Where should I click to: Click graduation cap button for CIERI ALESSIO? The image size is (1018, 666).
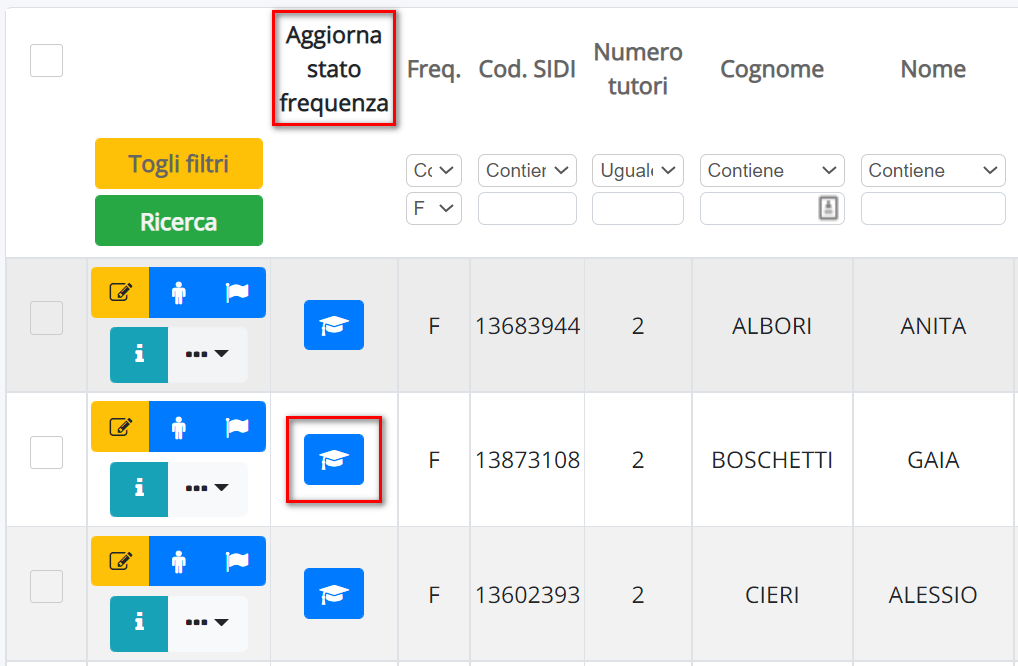click(334, 593)
